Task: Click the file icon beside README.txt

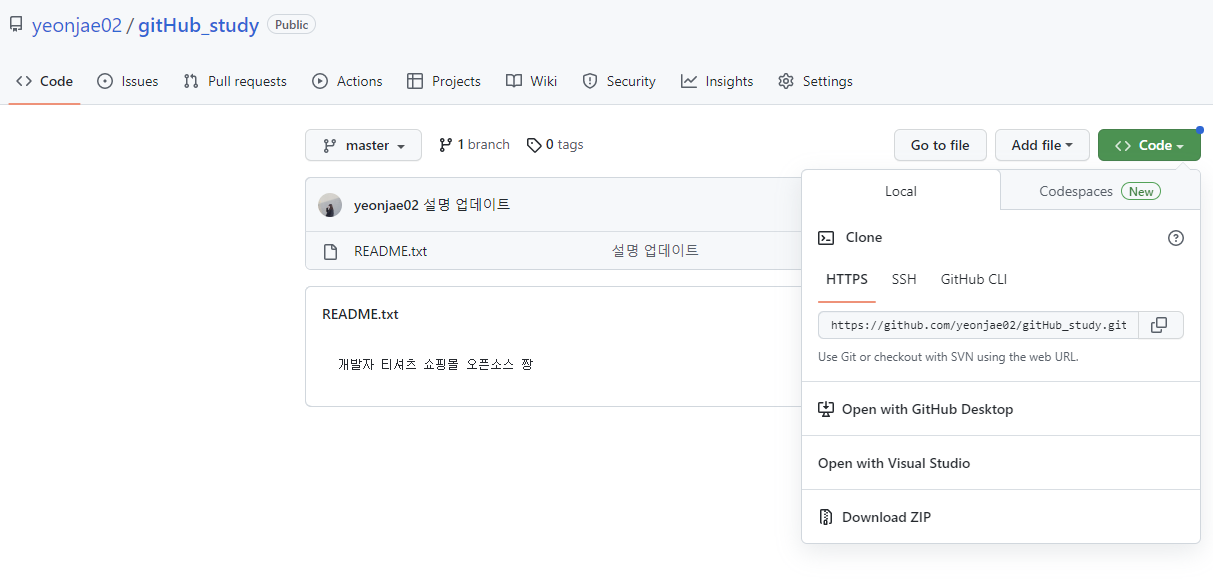Action: point(330,251)
